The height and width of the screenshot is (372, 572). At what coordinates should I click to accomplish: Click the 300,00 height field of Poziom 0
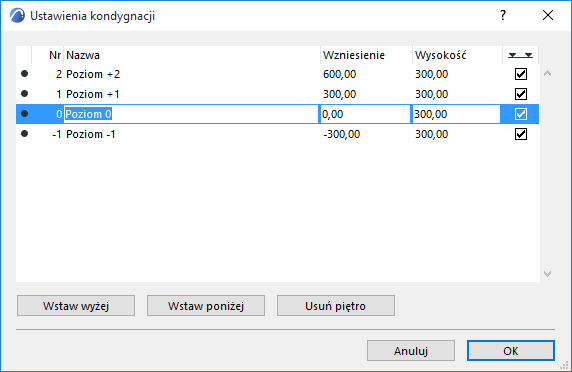(456, 114)
